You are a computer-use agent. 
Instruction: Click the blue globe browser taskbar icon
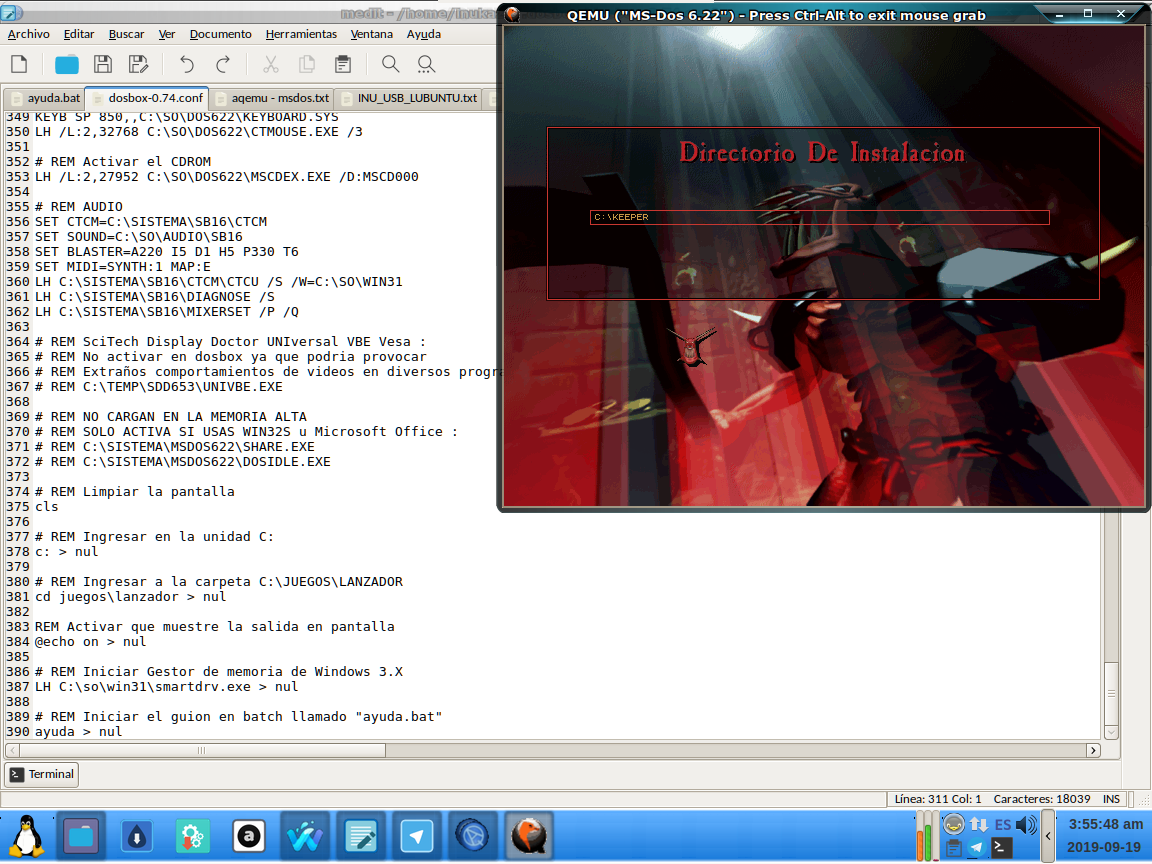click(472, 837)
